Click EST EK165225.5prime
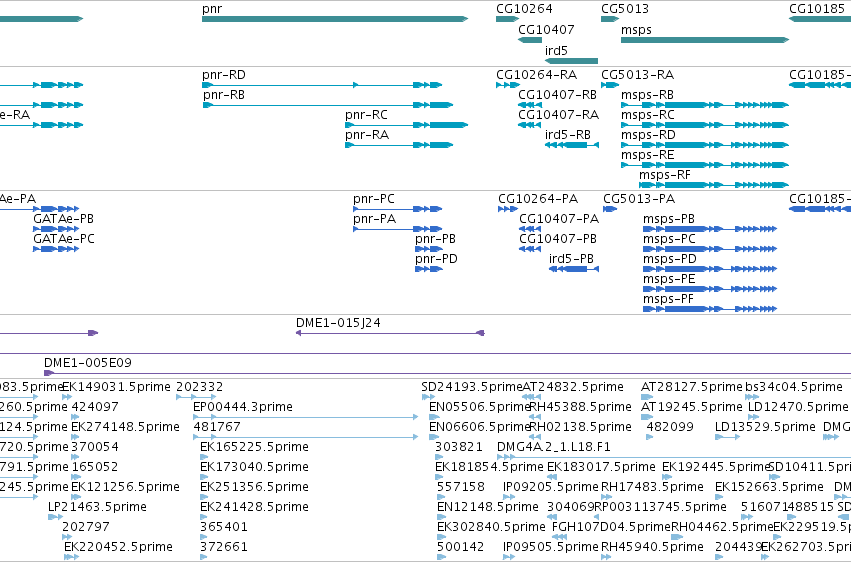 click(x=204, y=457)
